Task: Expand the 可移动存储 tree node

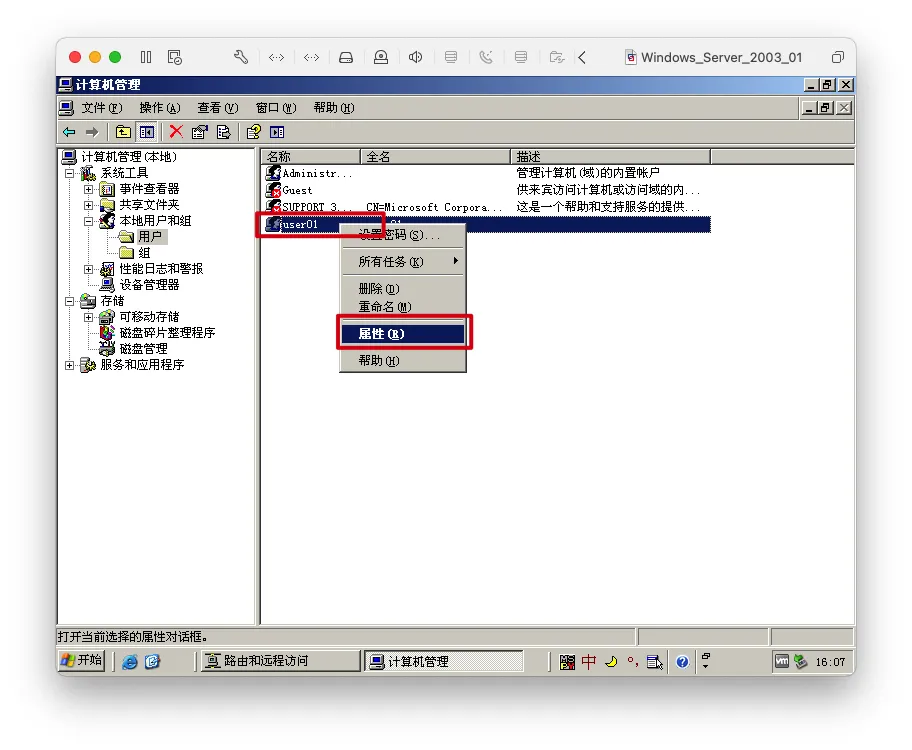Action: 88,317
